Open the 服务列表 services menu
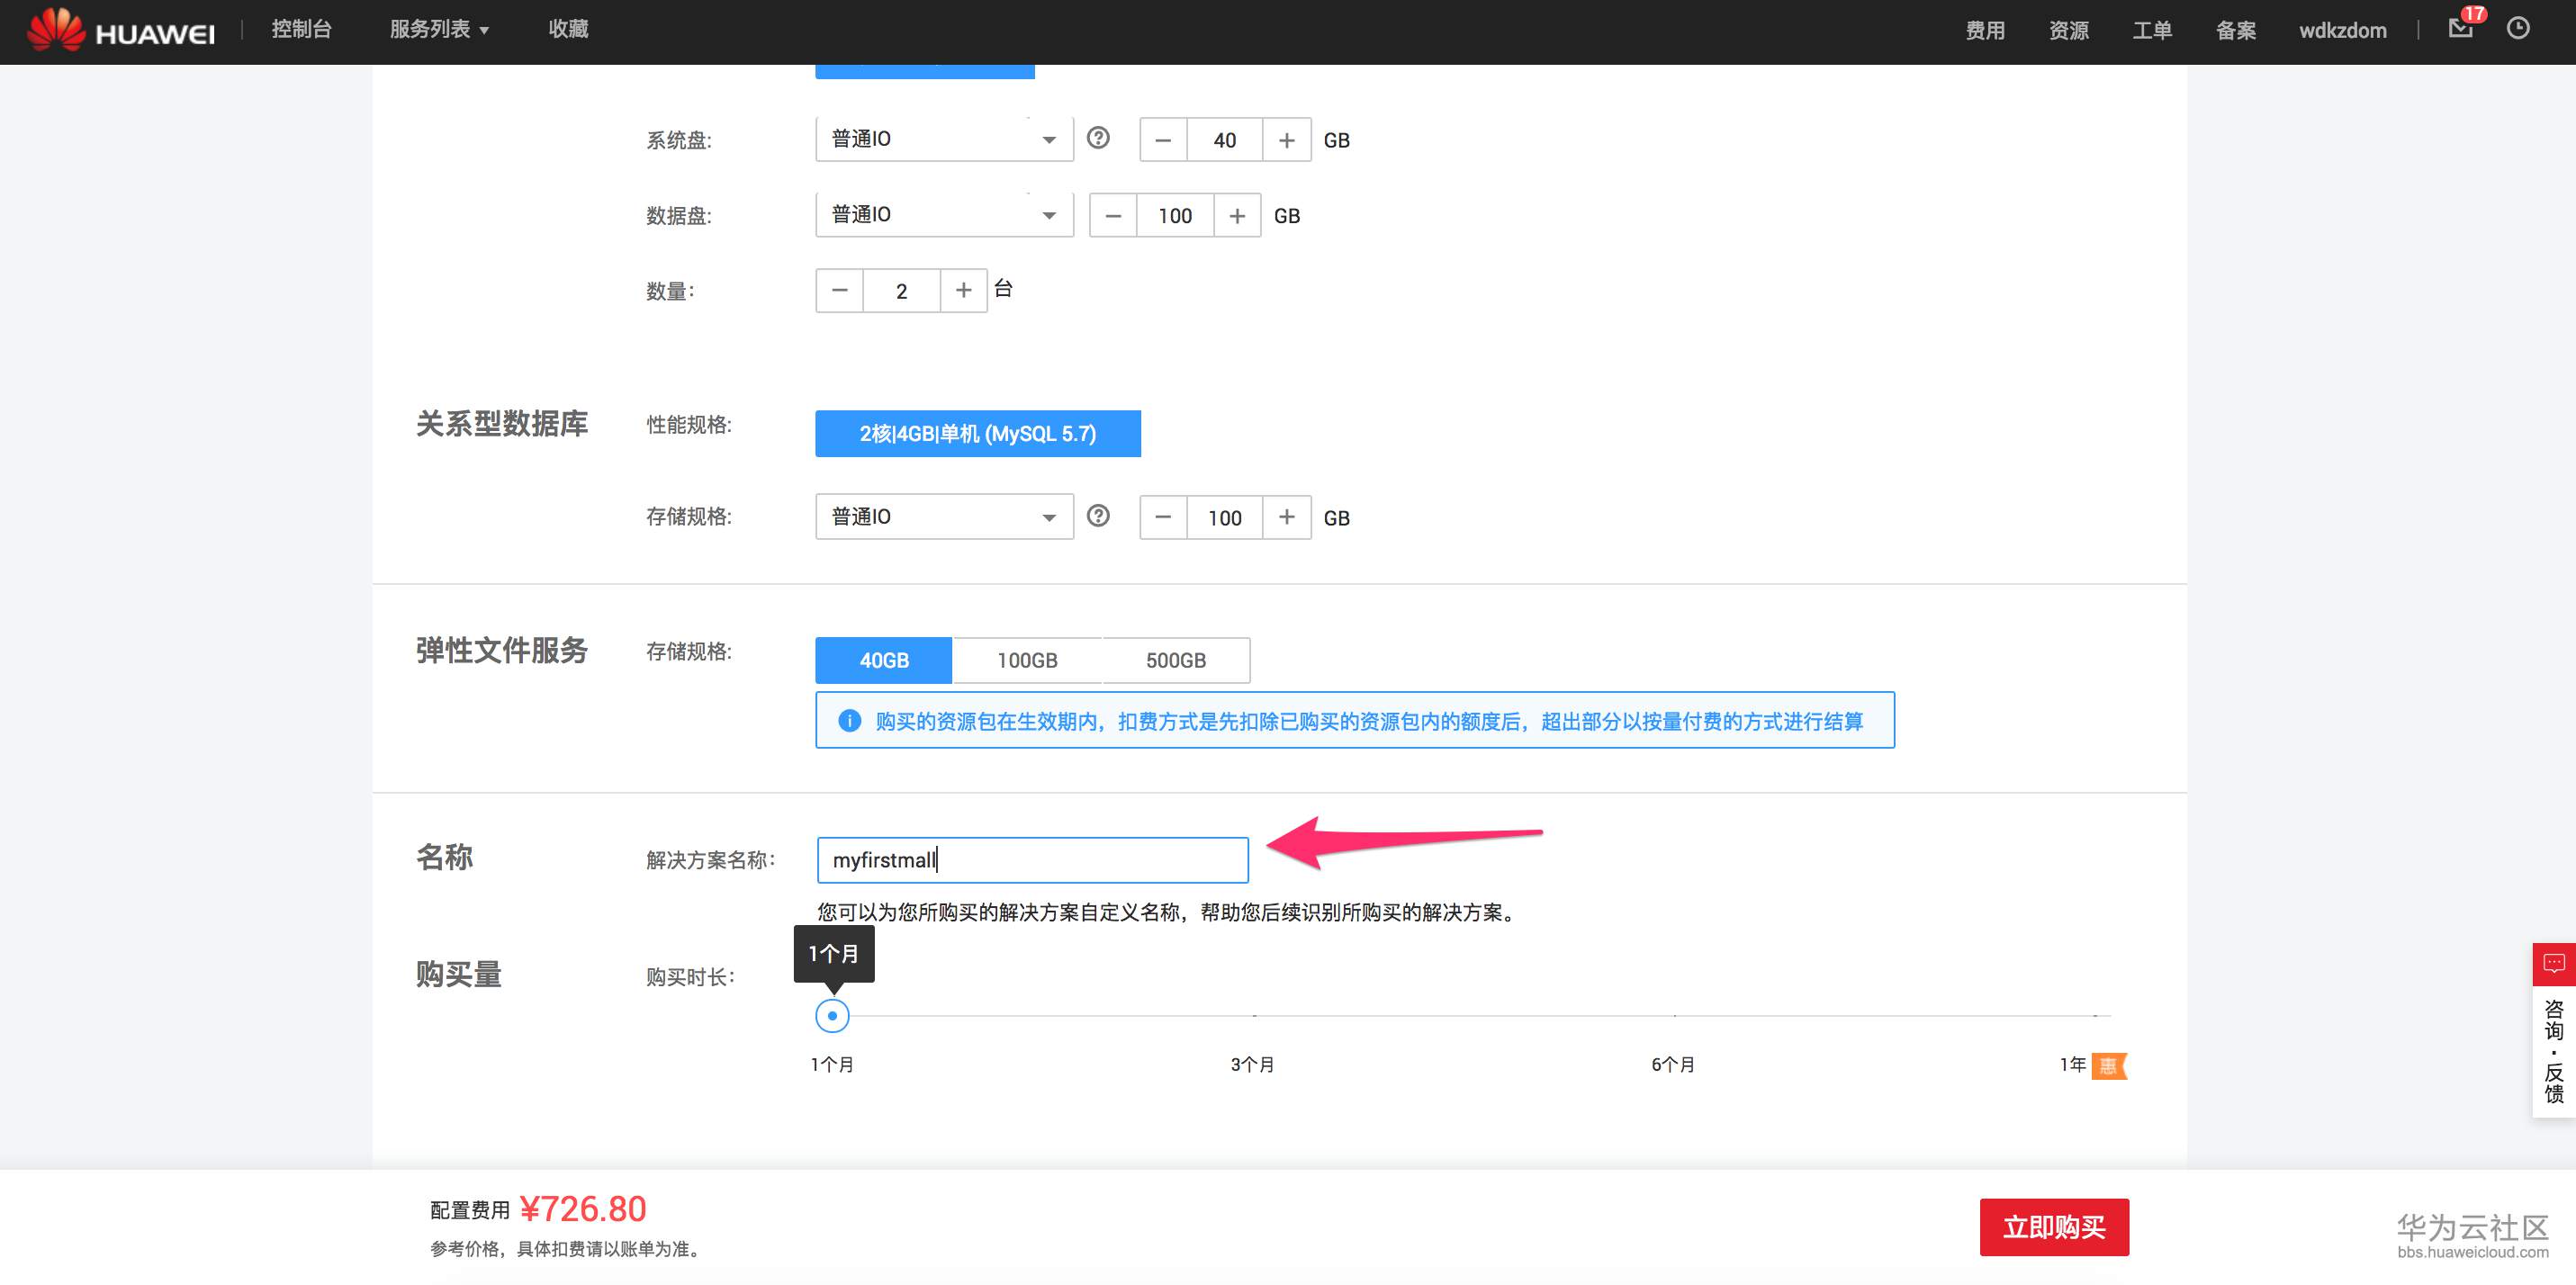The height and width of the screenshot is (1285, 2576). (439, 29)
